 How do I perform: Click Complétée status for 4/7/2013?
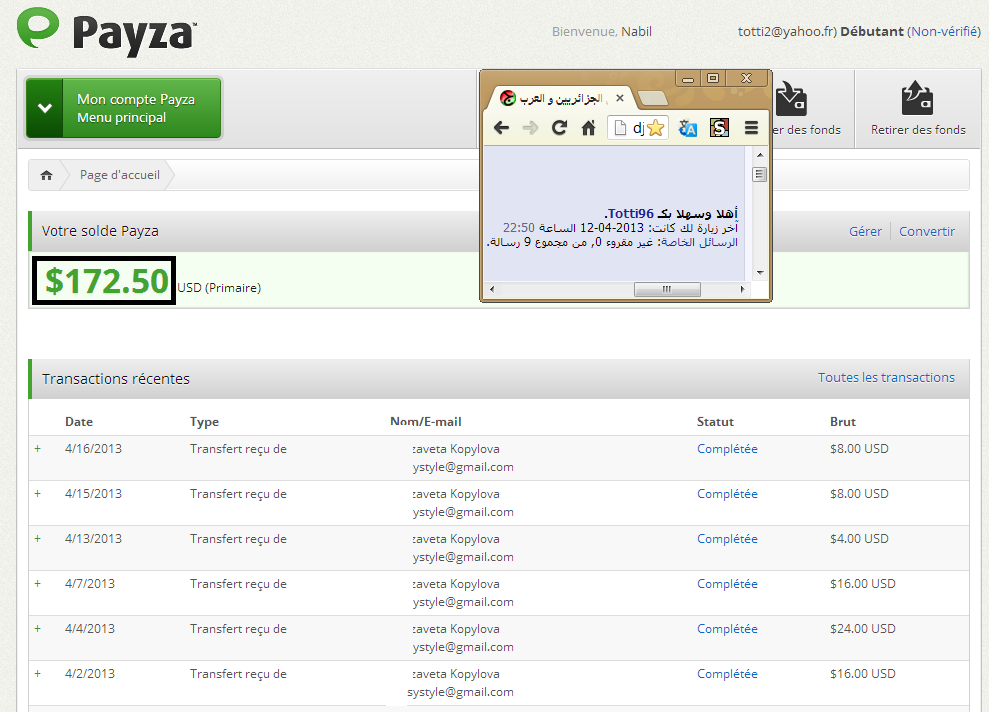coord(727,584)
